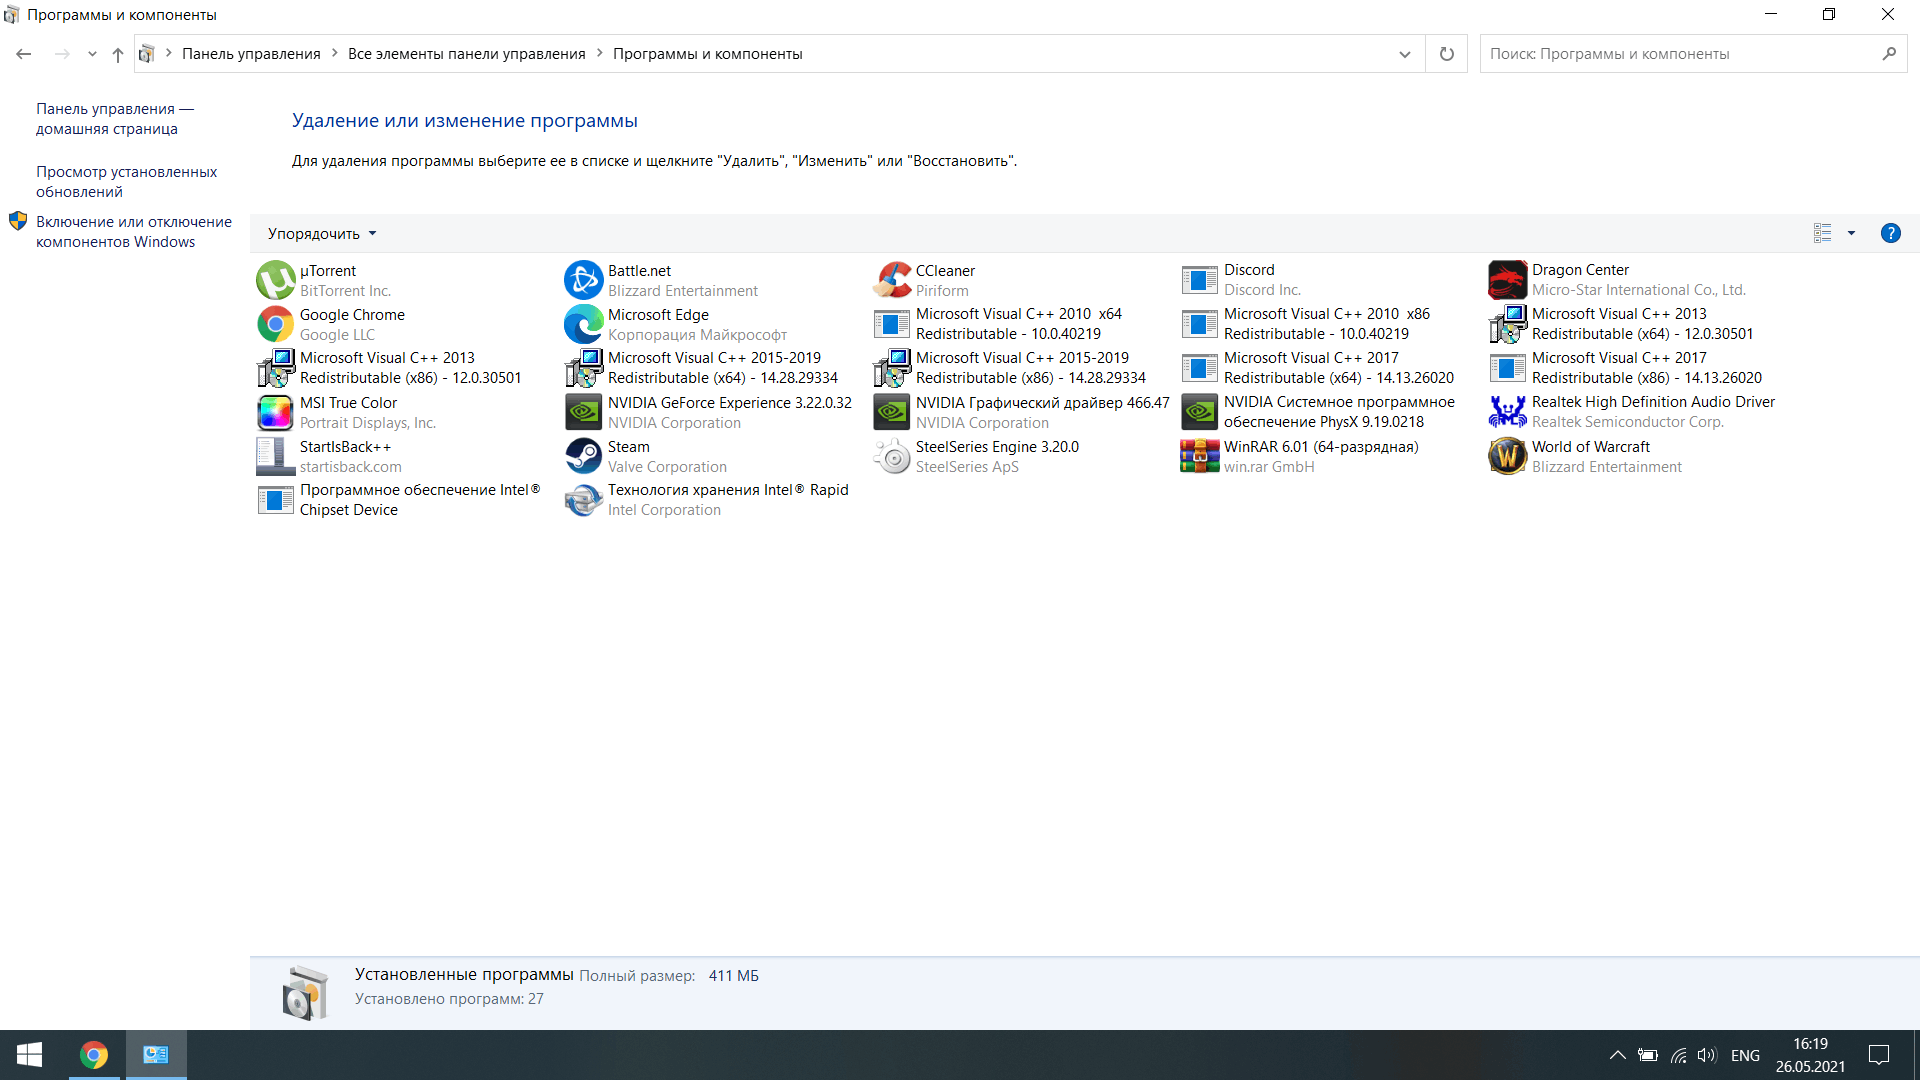The image size is (1920, 1080).
Task: Refresh the address bar location
Action: pyautogui.click(x=1446, y=54)
